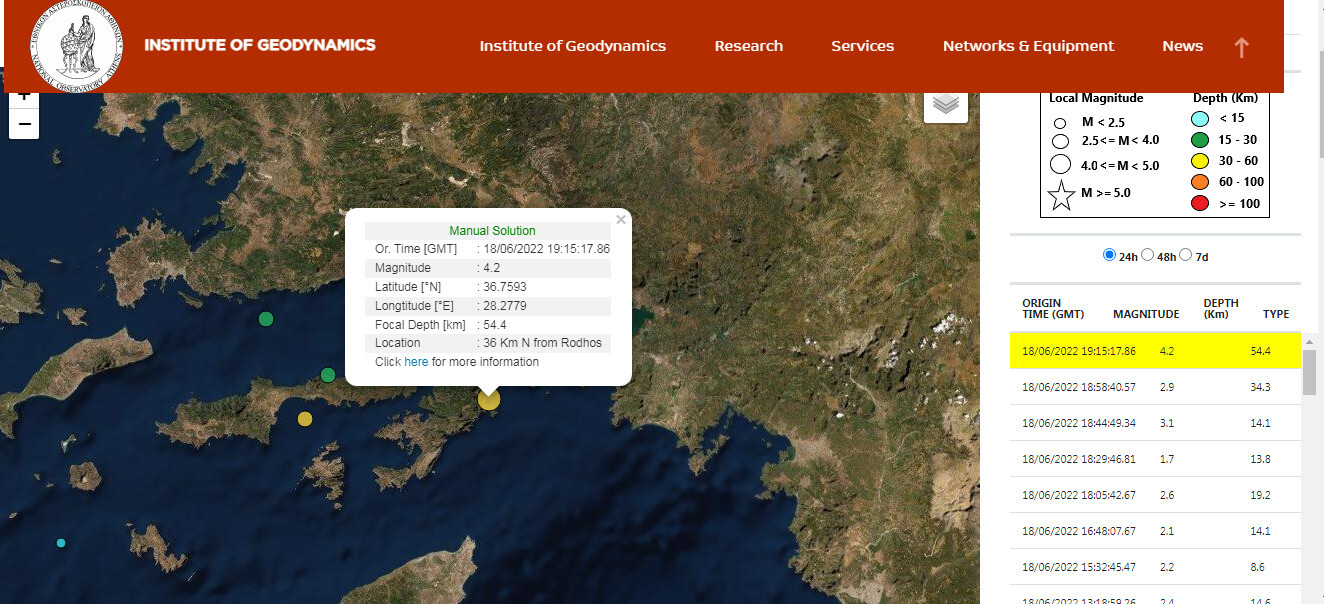The width and height of the screenshot is (1324, 604).
Task: Select the yellow magnitude 4.2 earthquake marker
Action: pos(488,399)
